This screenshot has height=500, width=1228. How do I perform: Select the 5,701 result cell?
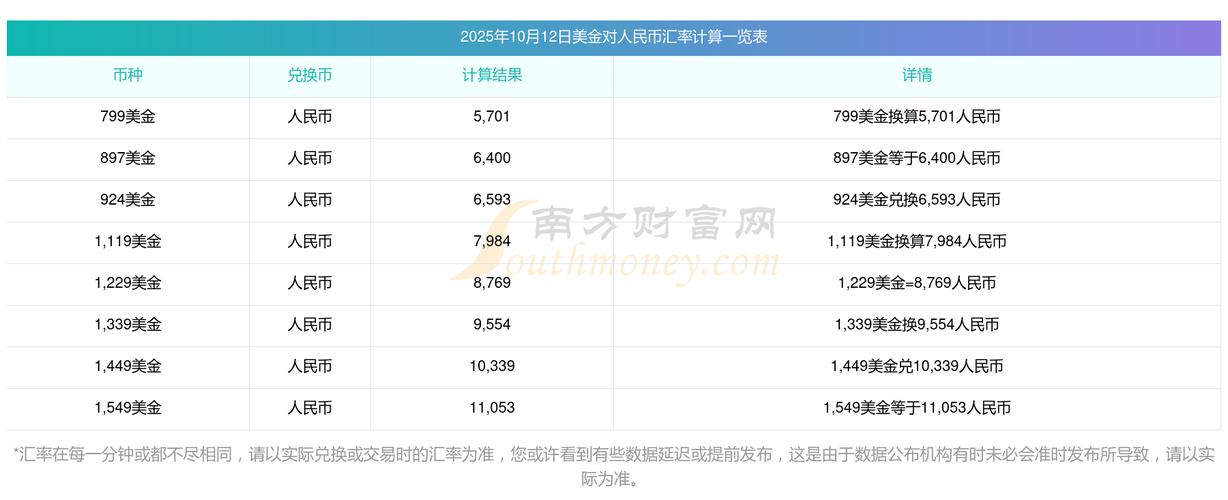tap(492, 116)
